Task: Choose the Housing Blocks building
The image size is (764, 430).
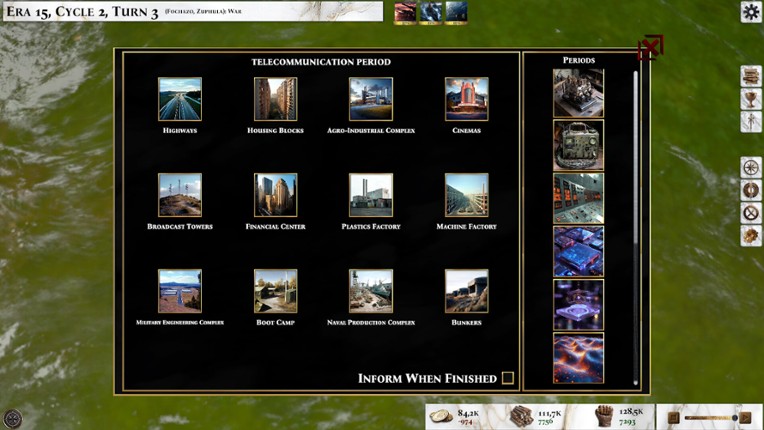Action: pyautogui.click(x=275, y=100)
